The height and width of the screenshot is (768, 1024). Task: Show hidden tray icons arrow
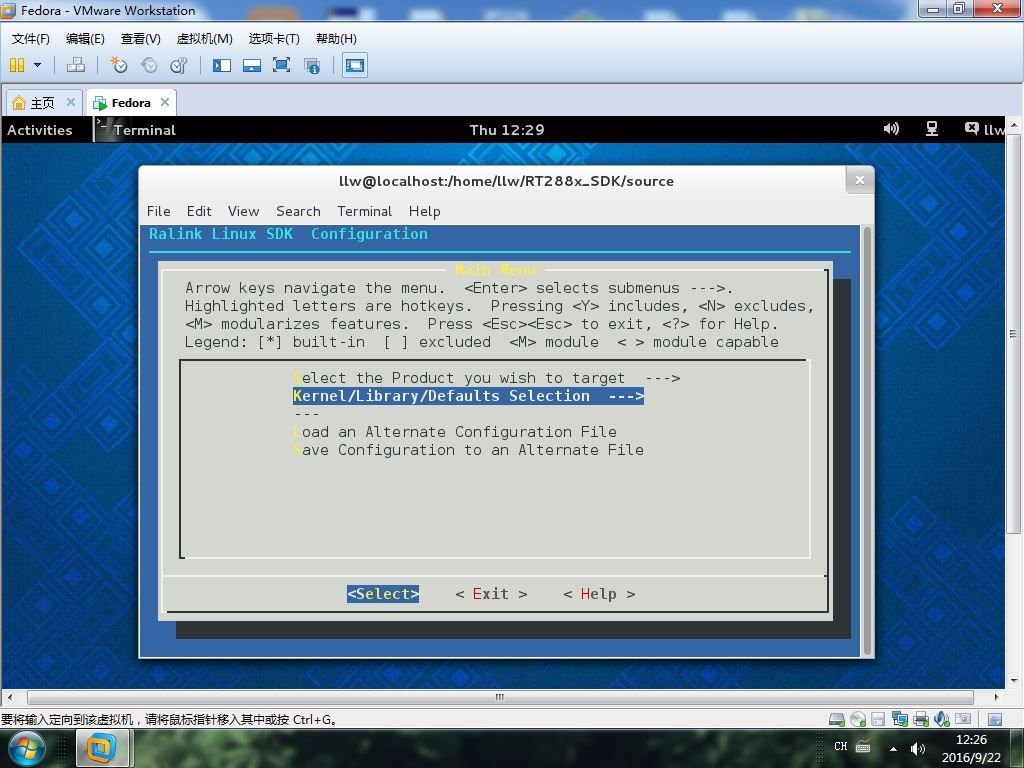[x=893, y=748]
